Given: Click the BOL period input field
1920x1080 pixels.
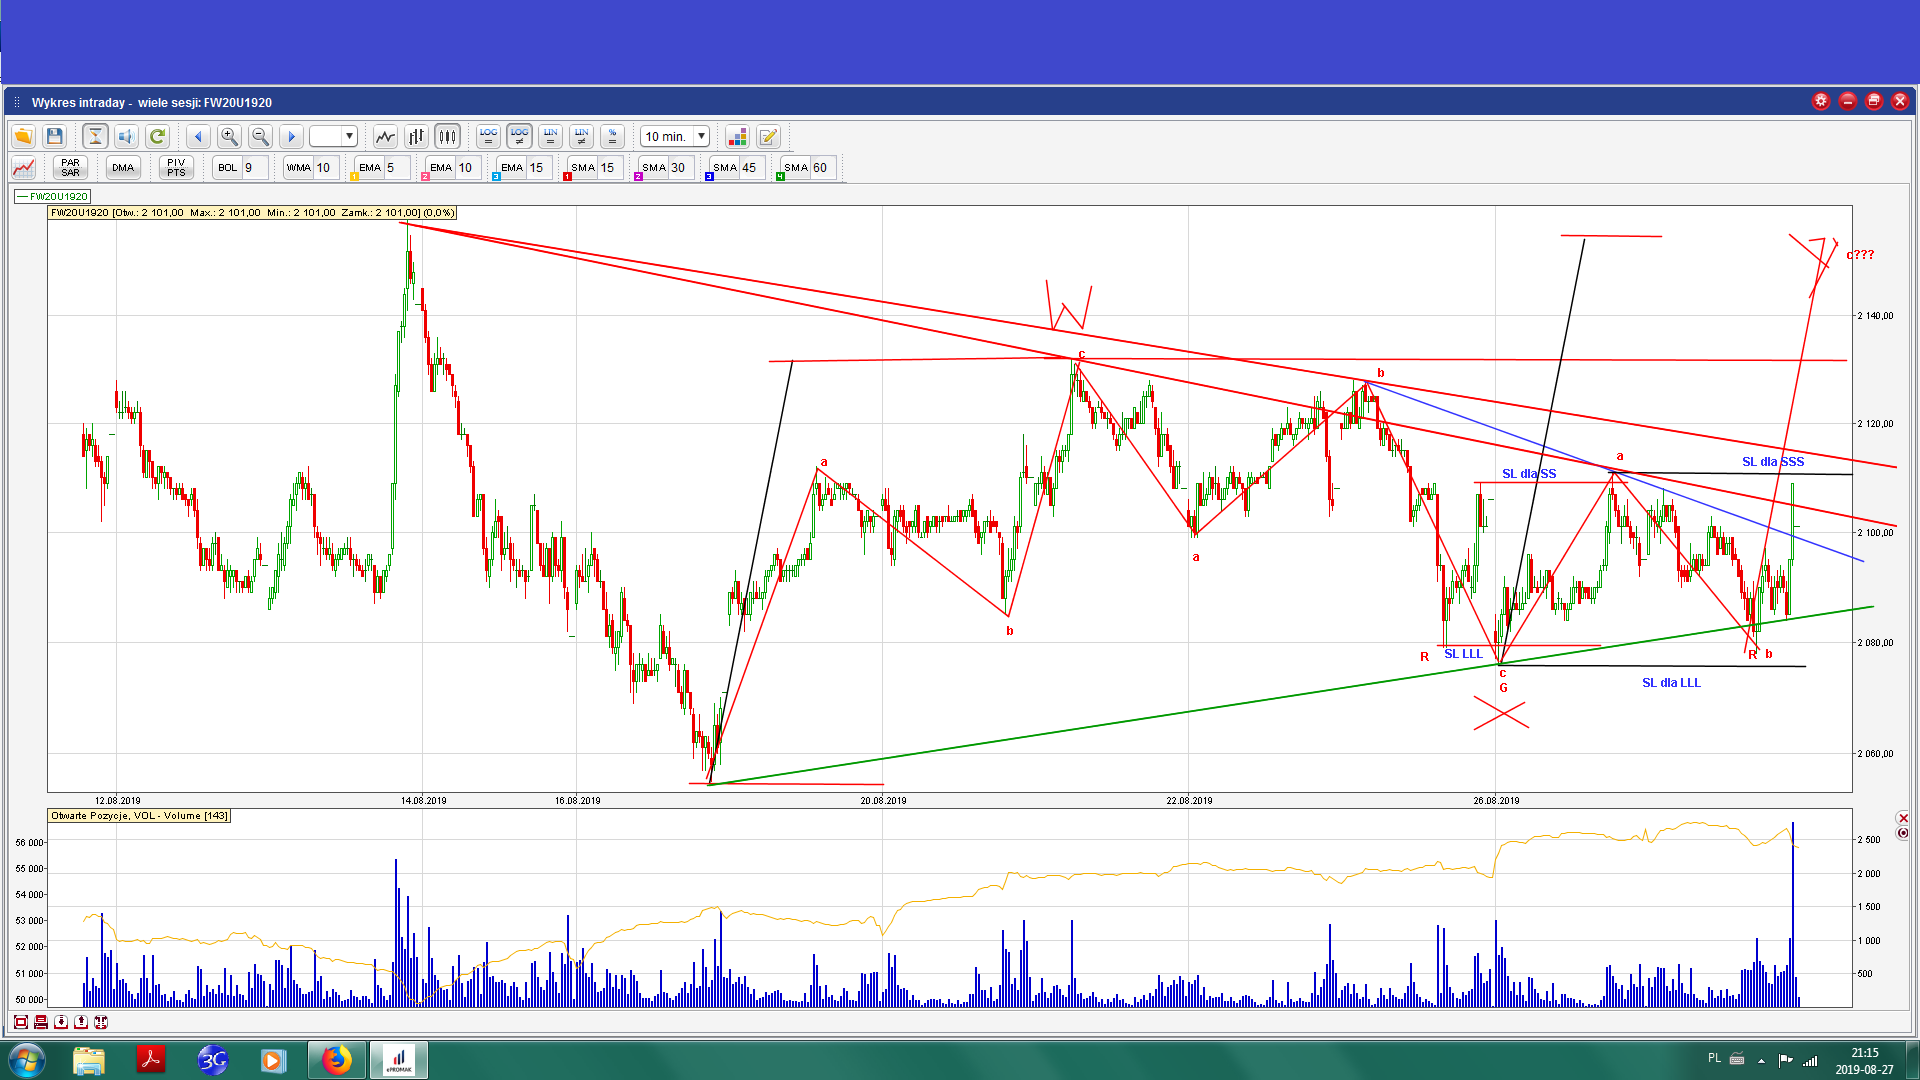Looking at the screenshot, I should point(254,167).
